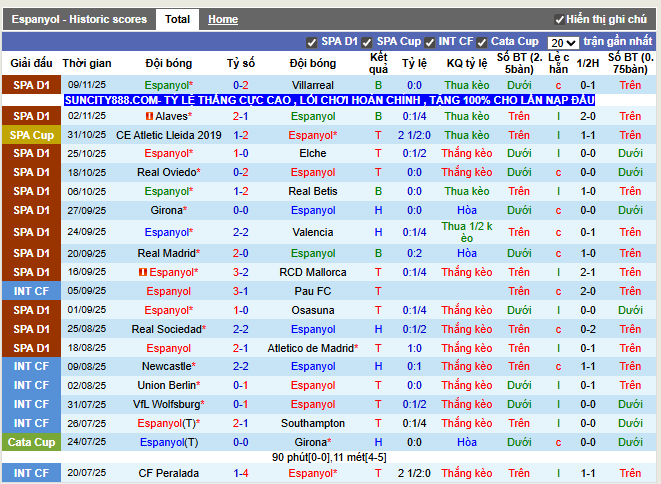661x484 pixels.
Task: Open the CF Peralada team link
Action: pos(169,473)
